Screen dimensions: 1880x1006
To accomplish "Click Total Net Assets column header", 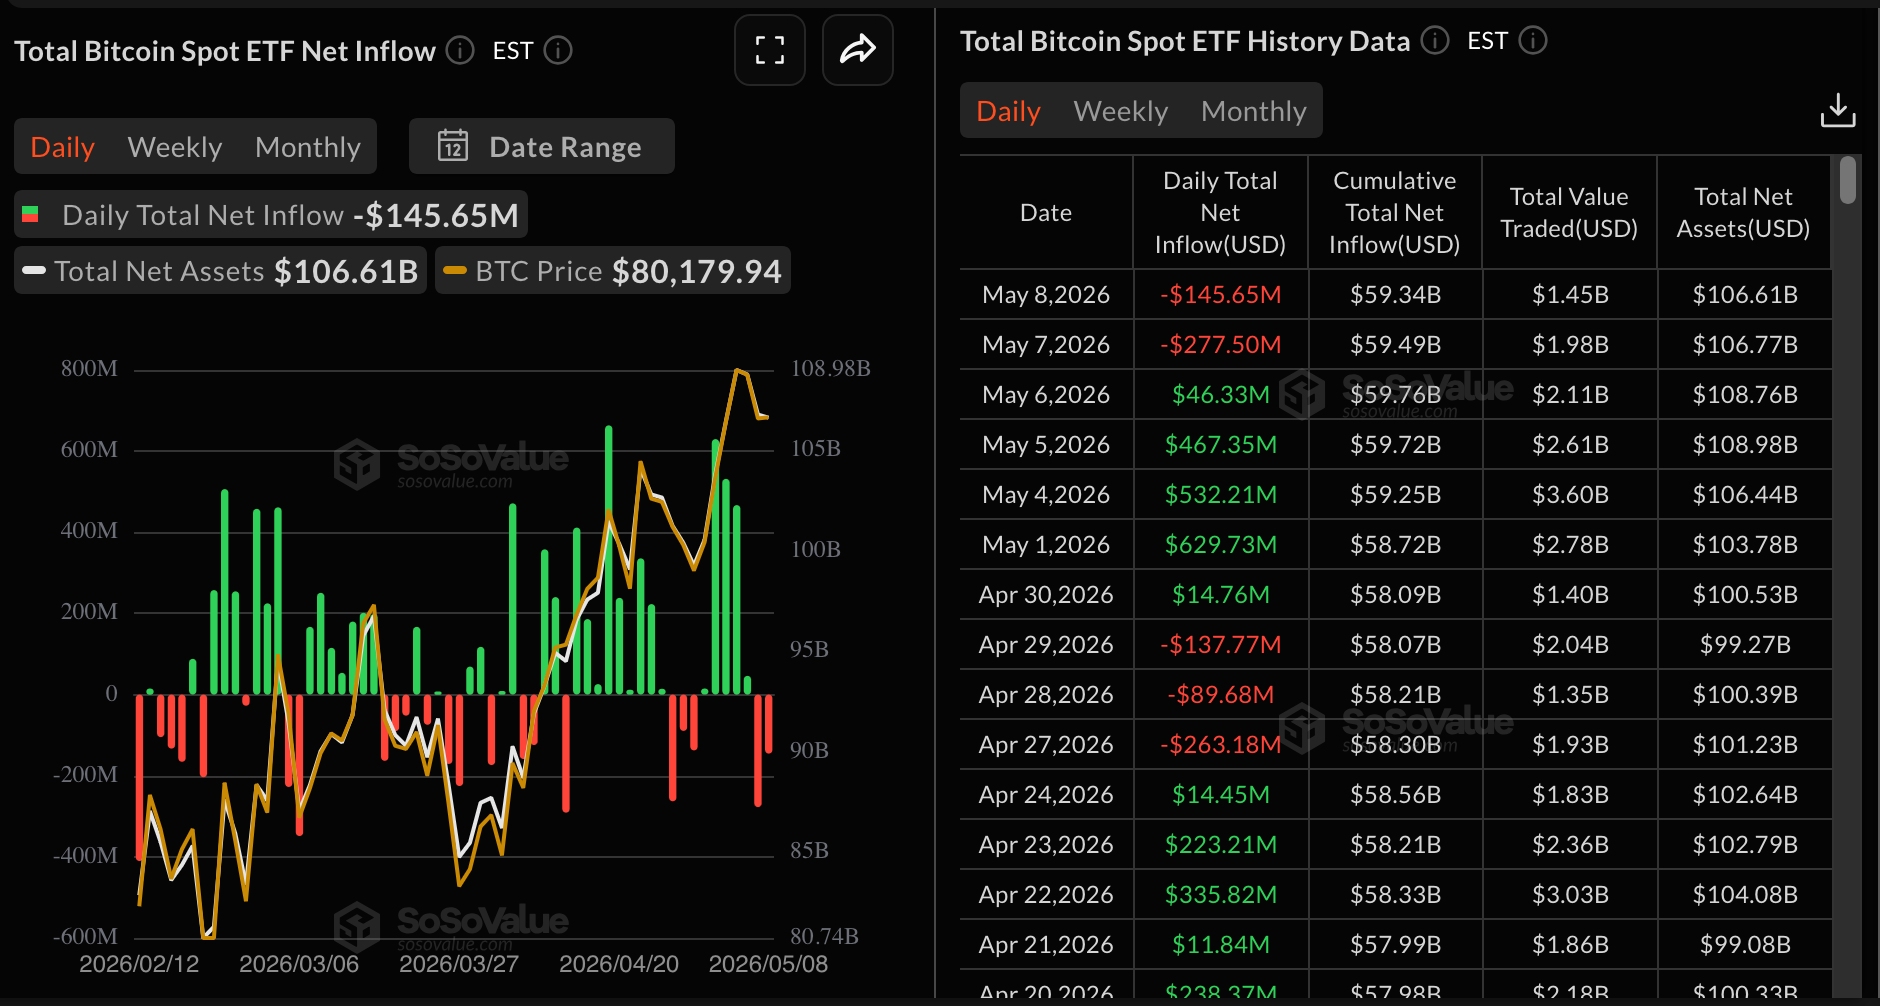I will coord(1743,212).
